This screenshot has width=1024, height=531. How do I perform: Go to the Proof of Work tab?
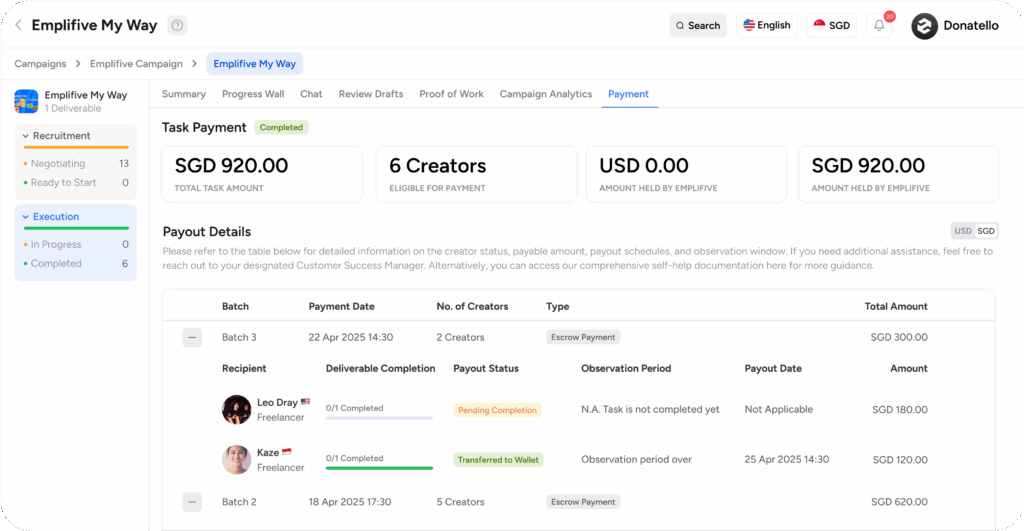[x=451, y=94]
